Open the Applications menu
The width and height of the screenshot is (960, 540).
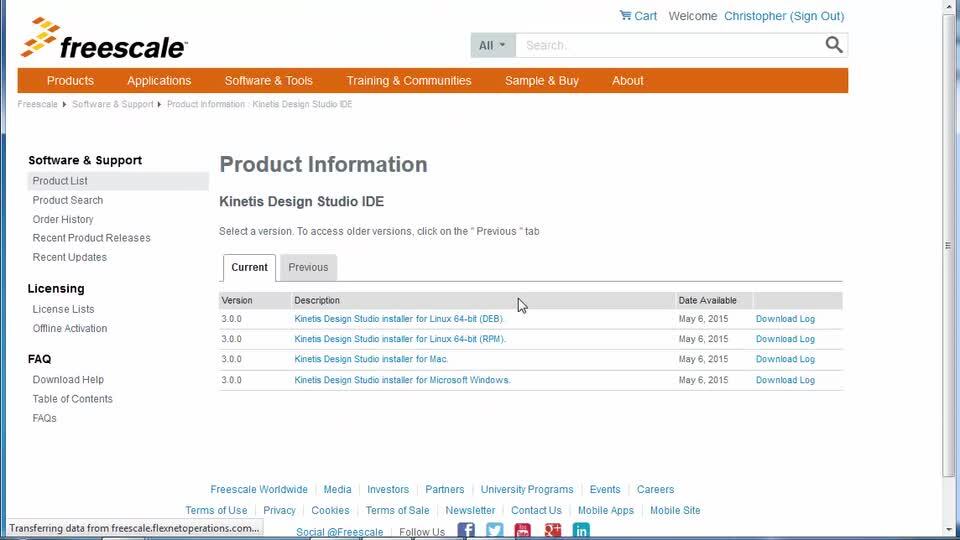[159, 81]
